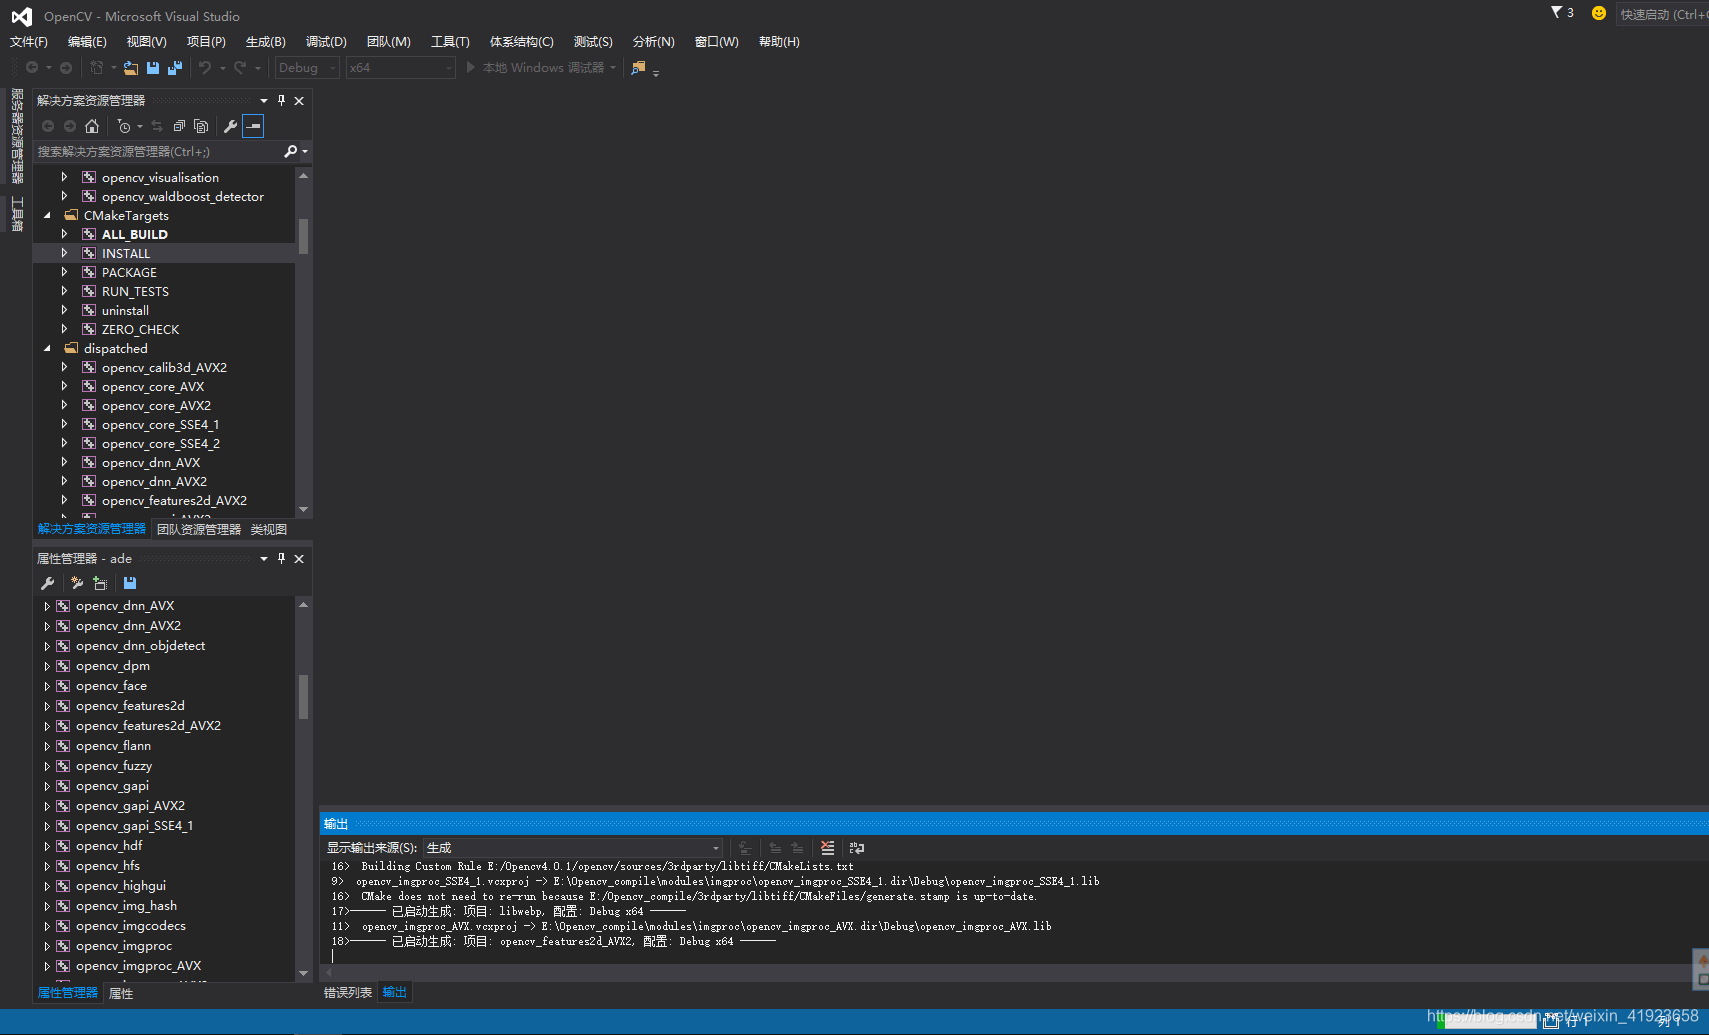The width and height of the screenshot is (1709, 1035).
Task: Click Add New Property Sheet icon
Action: coord(77,583)
